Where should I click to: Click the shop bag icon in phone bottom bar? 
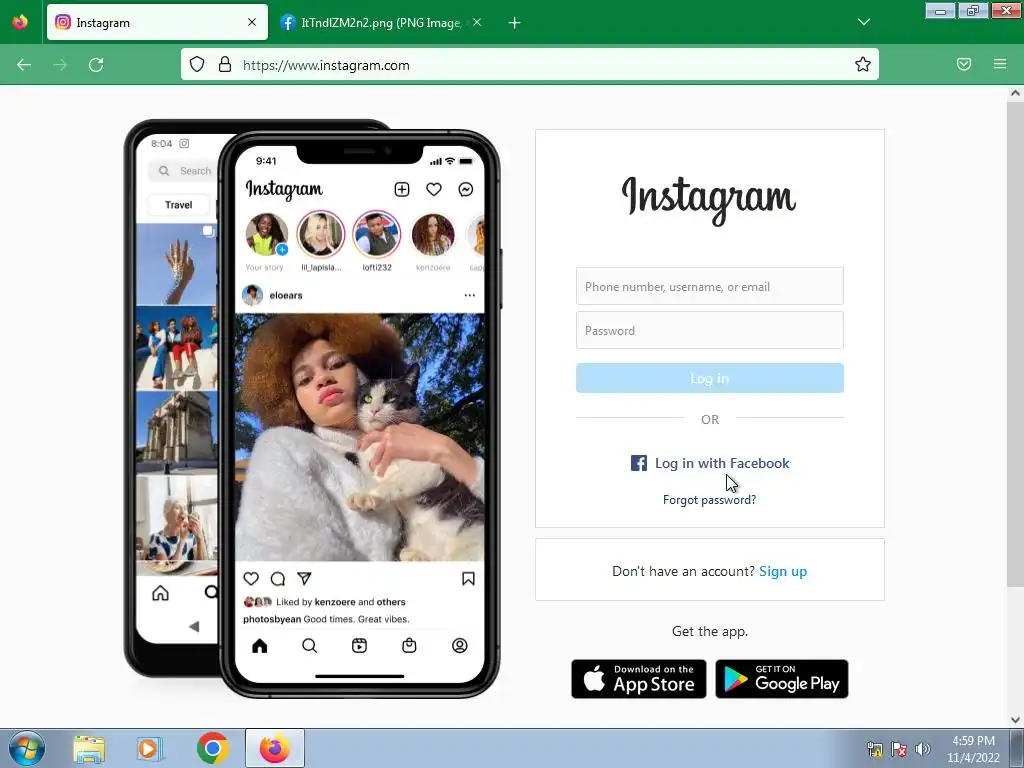pos(409,646)
